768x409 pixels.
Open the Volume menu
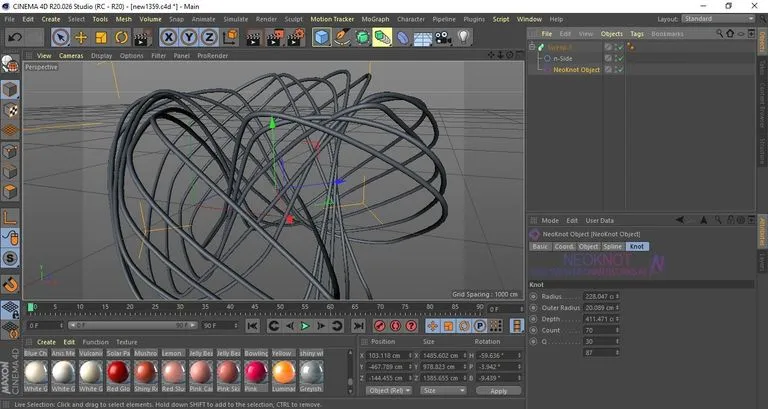[150, 19]
